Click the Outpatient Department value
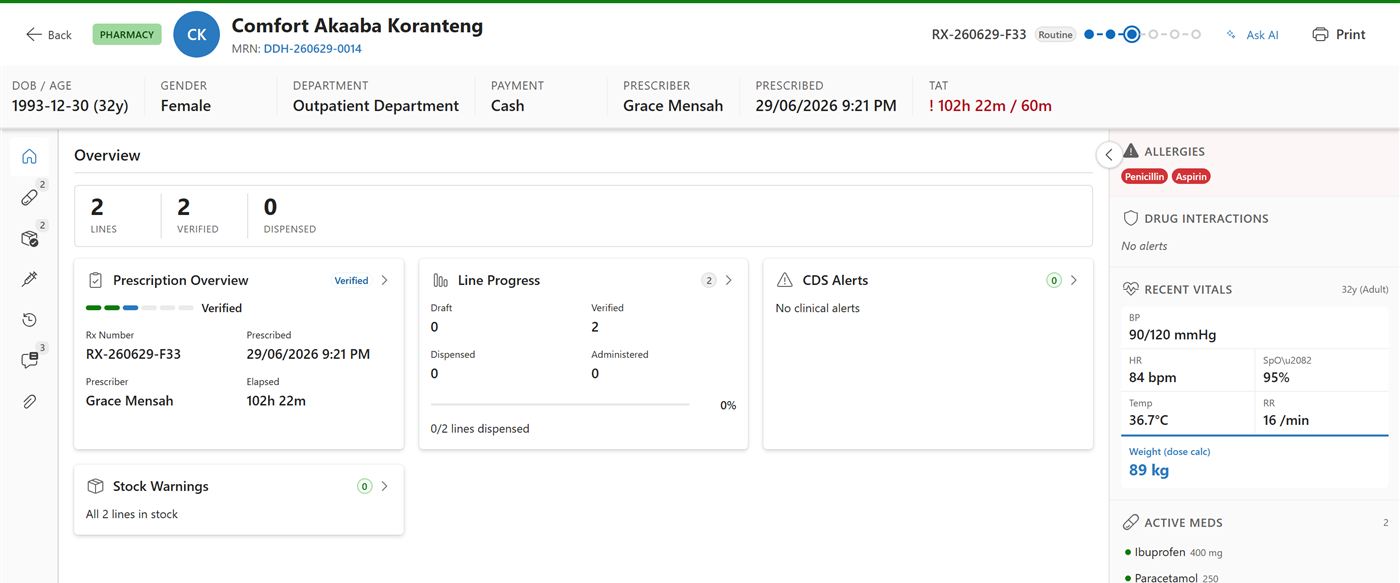The image size is (1400, 583). tap(376, 106)
